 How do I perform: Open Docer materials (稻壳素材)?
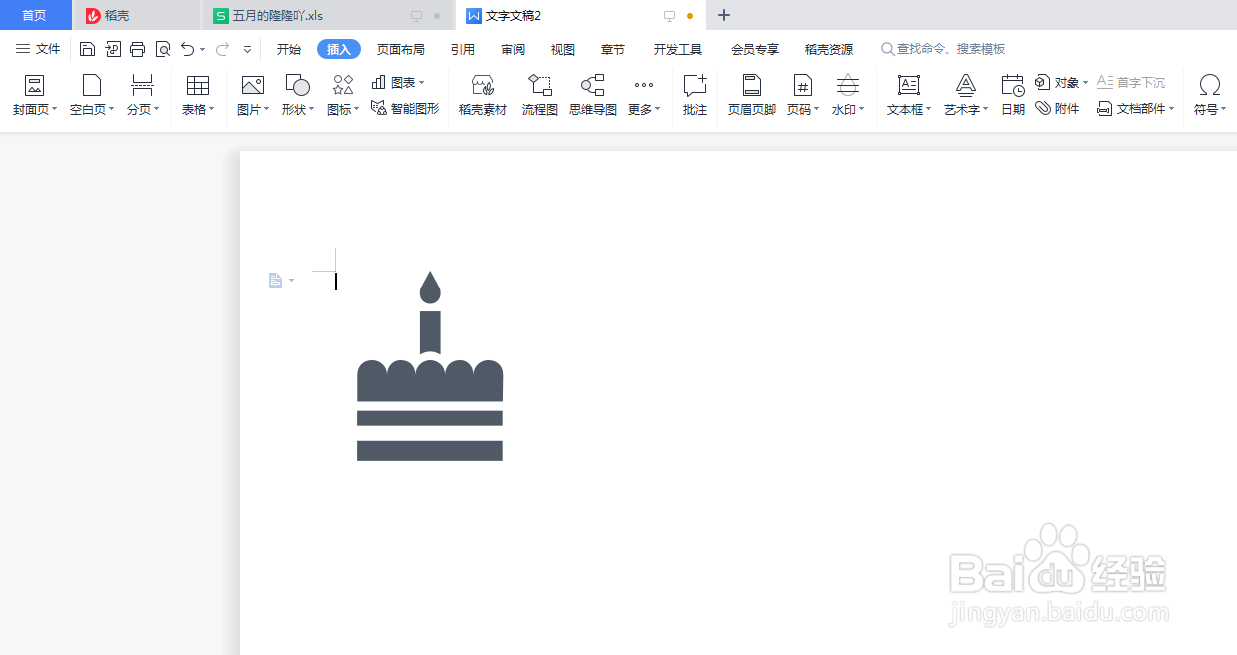[483, 96]
